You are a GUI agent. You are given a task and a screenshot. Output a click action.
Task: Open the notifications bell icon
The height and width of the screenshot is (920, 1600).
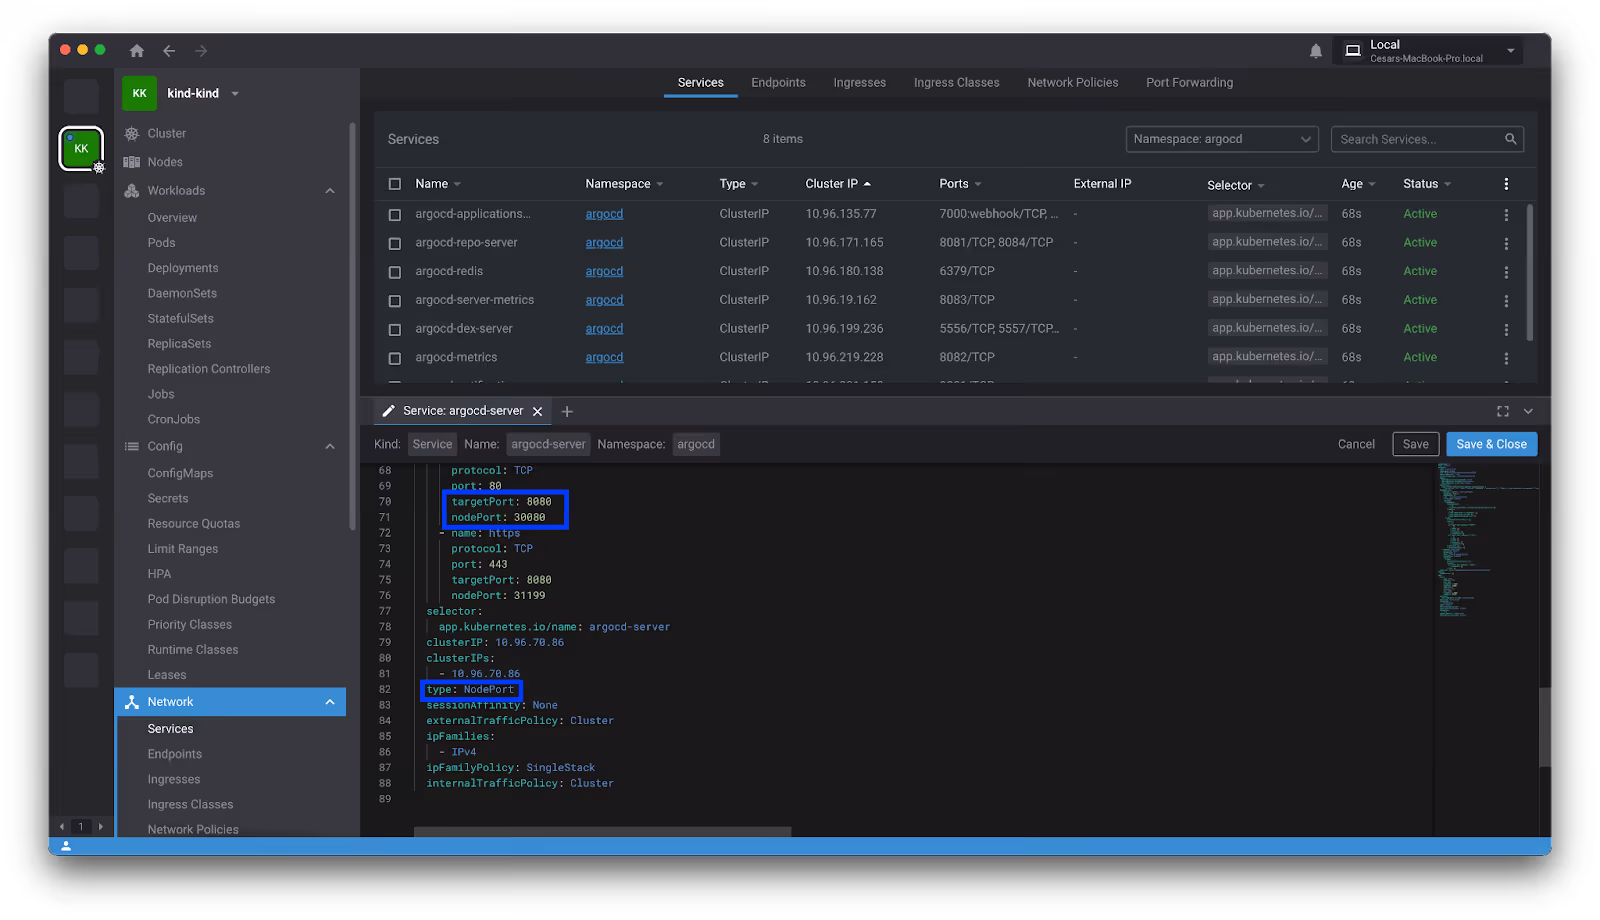coord(1315,51)
